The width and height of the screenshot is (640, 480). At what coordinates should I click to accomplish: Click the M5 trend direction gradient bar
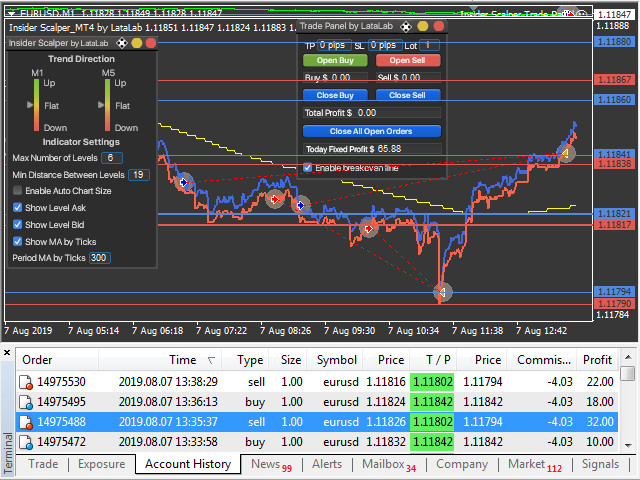108,105
